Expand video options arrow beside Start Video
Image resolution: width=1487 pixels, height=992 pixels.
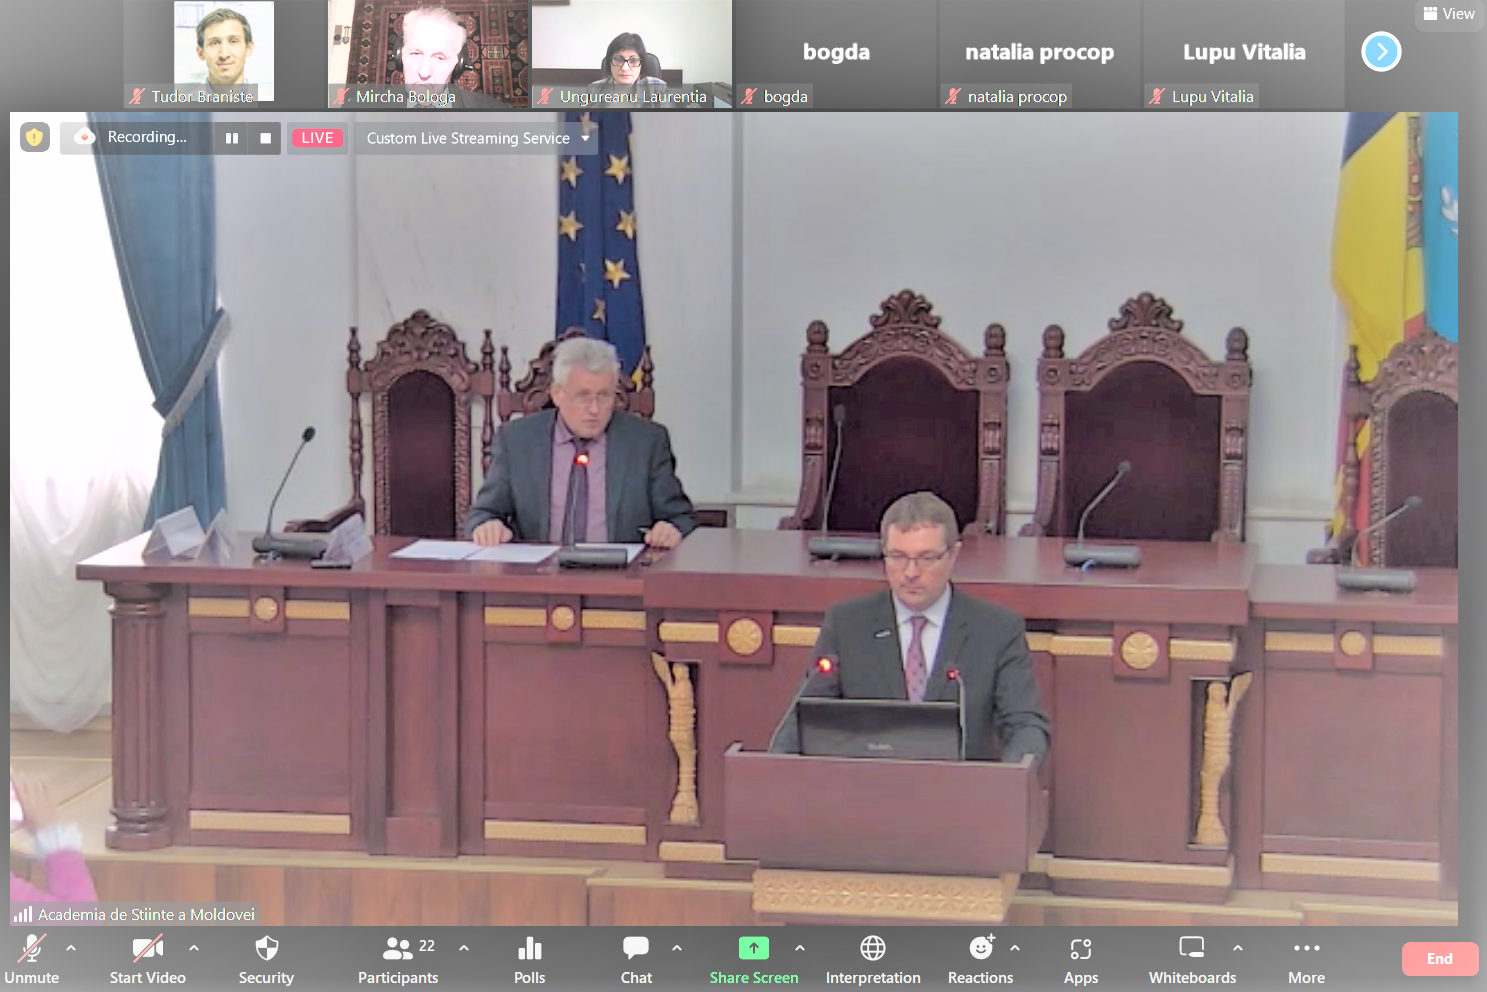click(194, 947)
